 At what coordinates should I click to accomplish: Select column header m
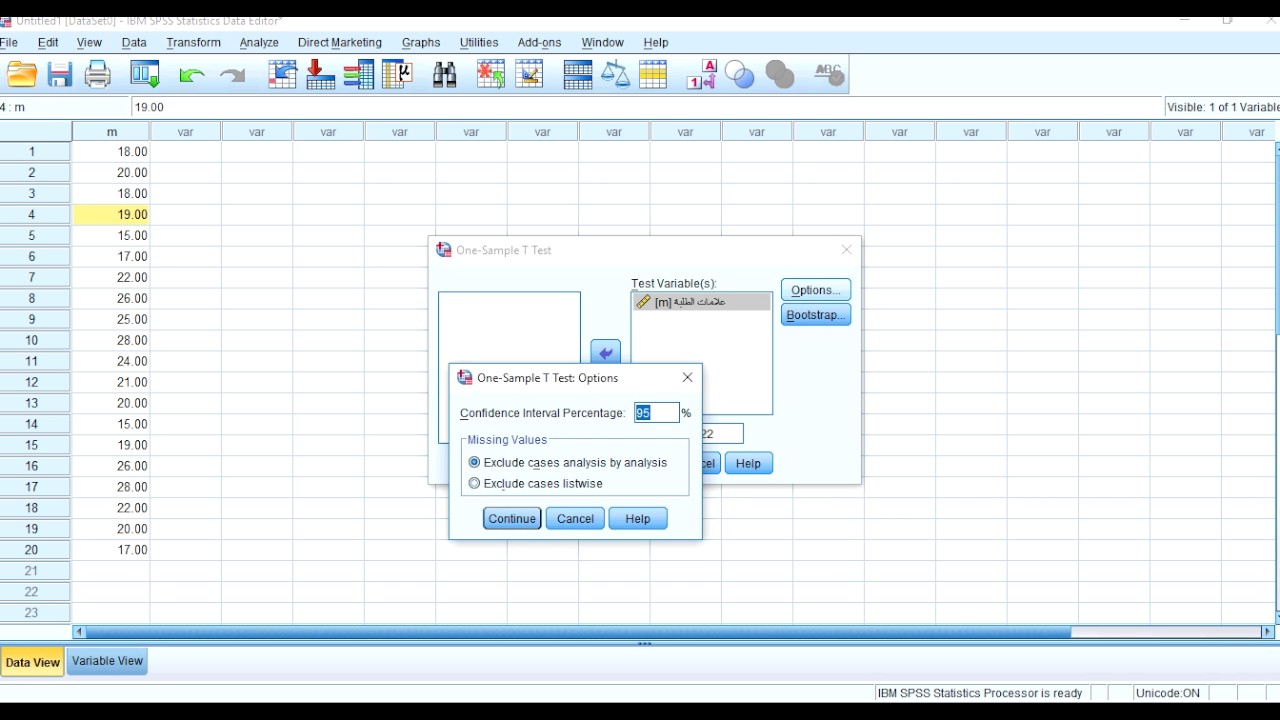coord(111,132)
